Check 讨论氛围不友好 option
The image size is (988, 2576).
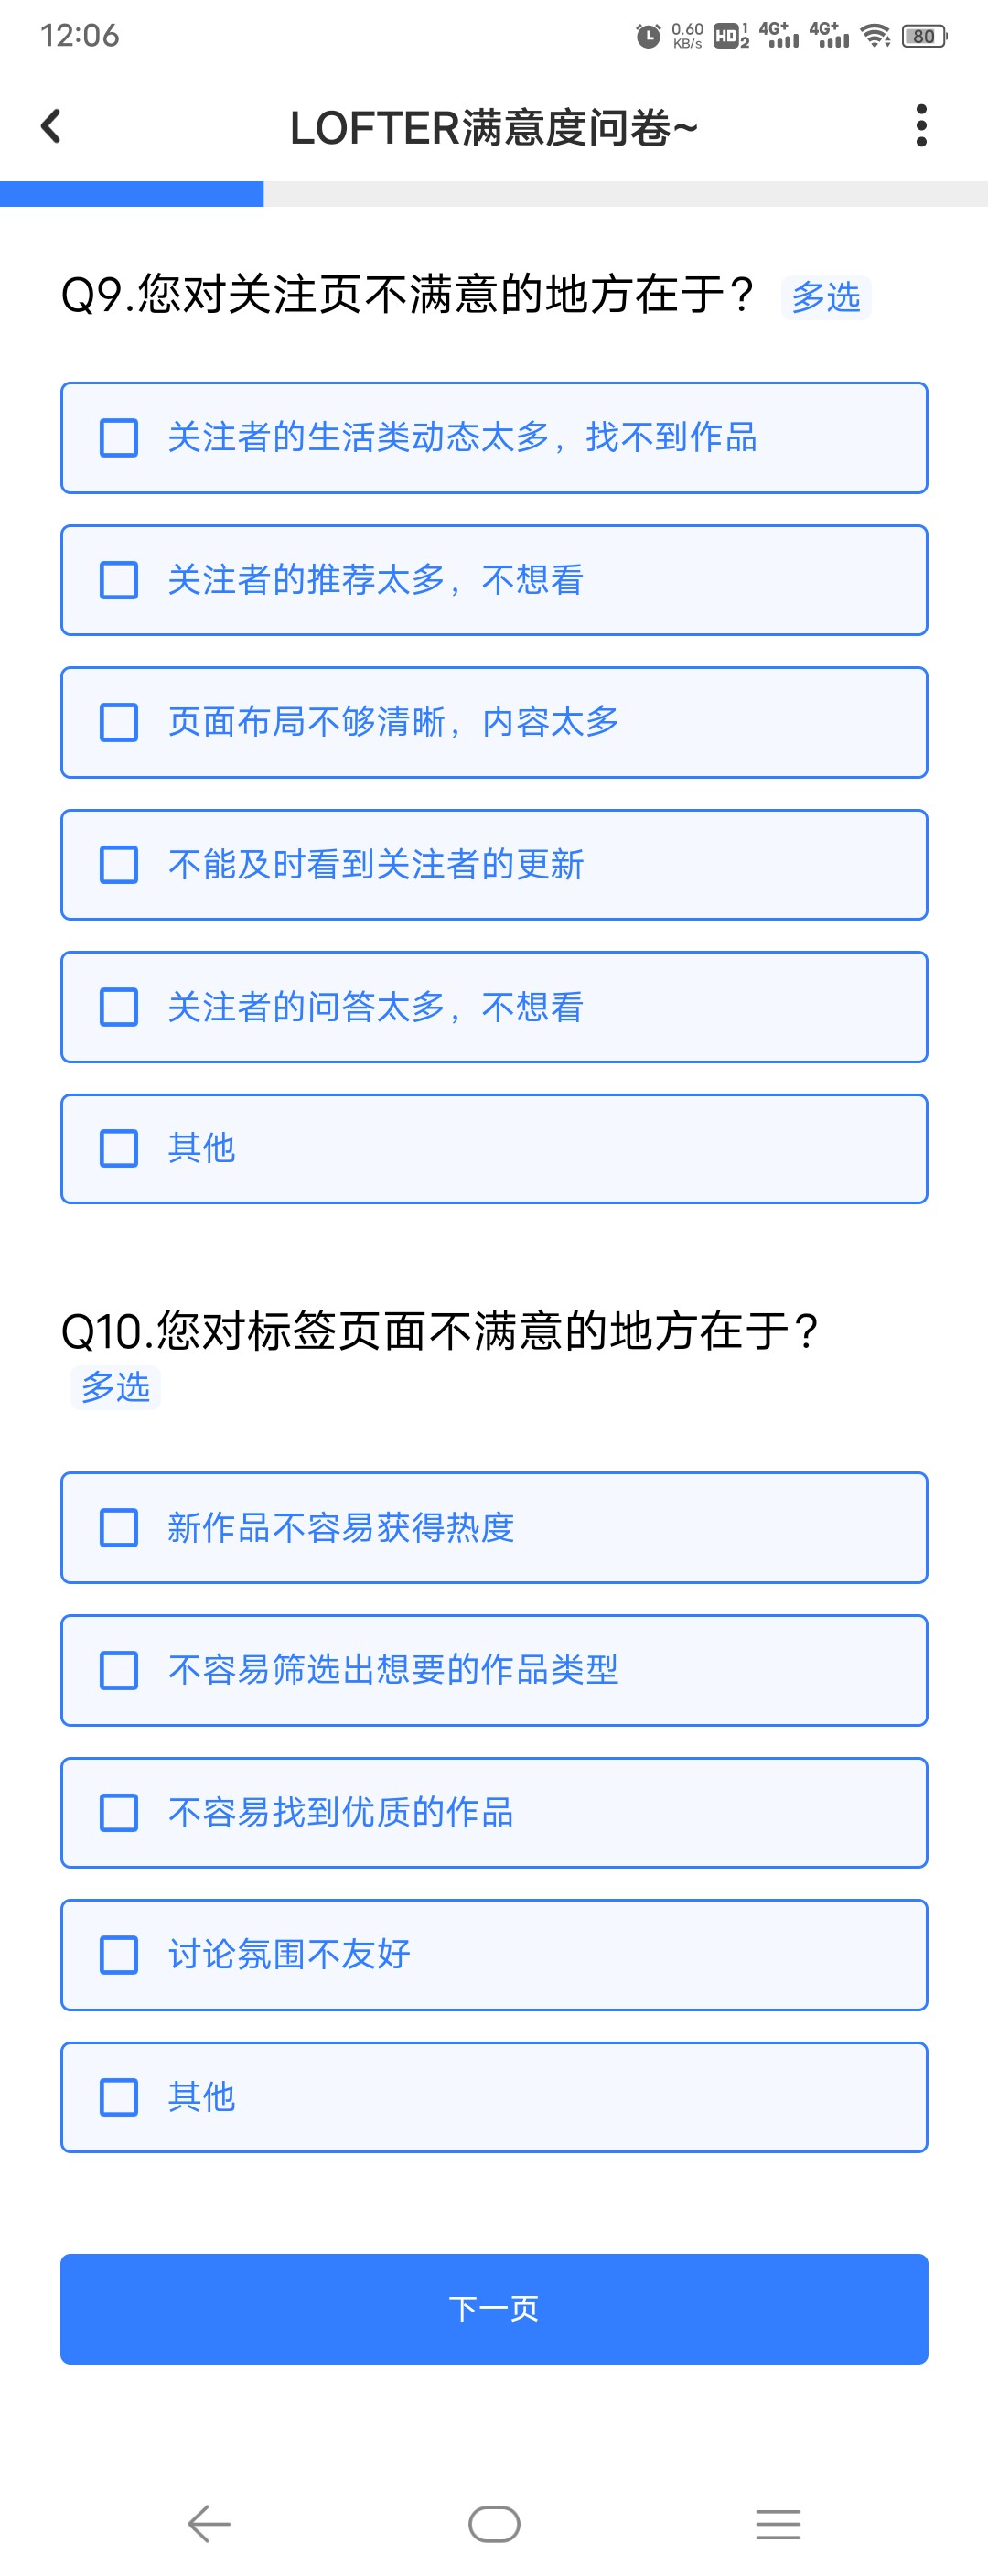(x=494, y=1955)
